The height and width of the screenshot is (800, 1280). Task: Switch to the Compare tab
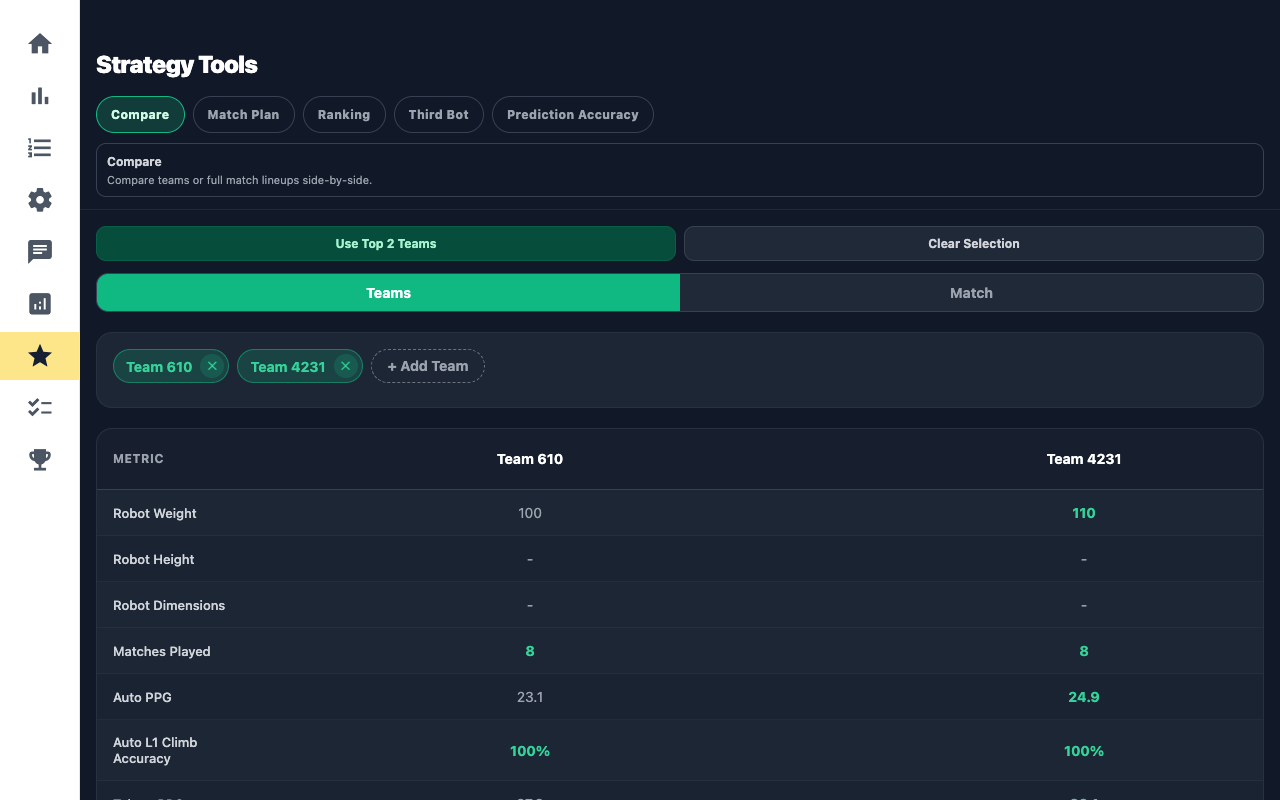point(140,114)
